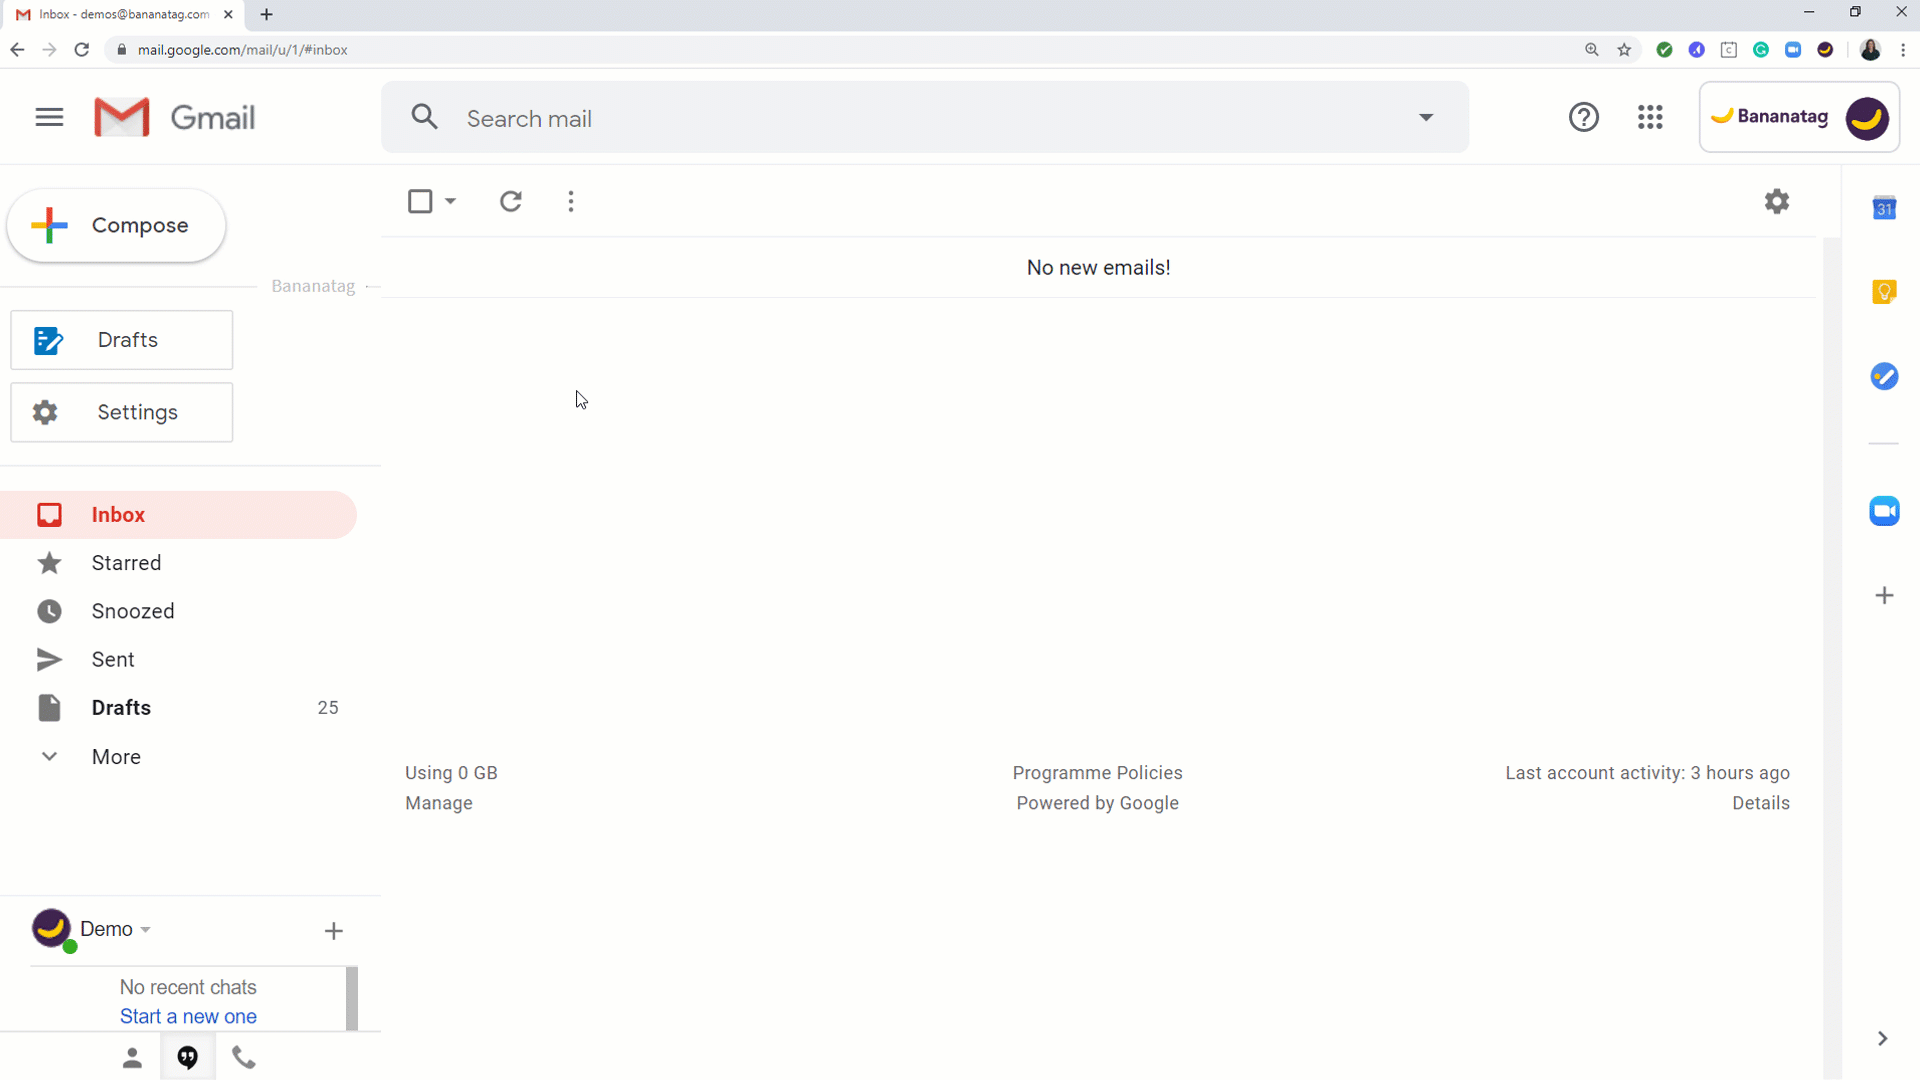Open the Sent folder
The height and width of the screenshot is (1080, 1920).
click(178, 659)
